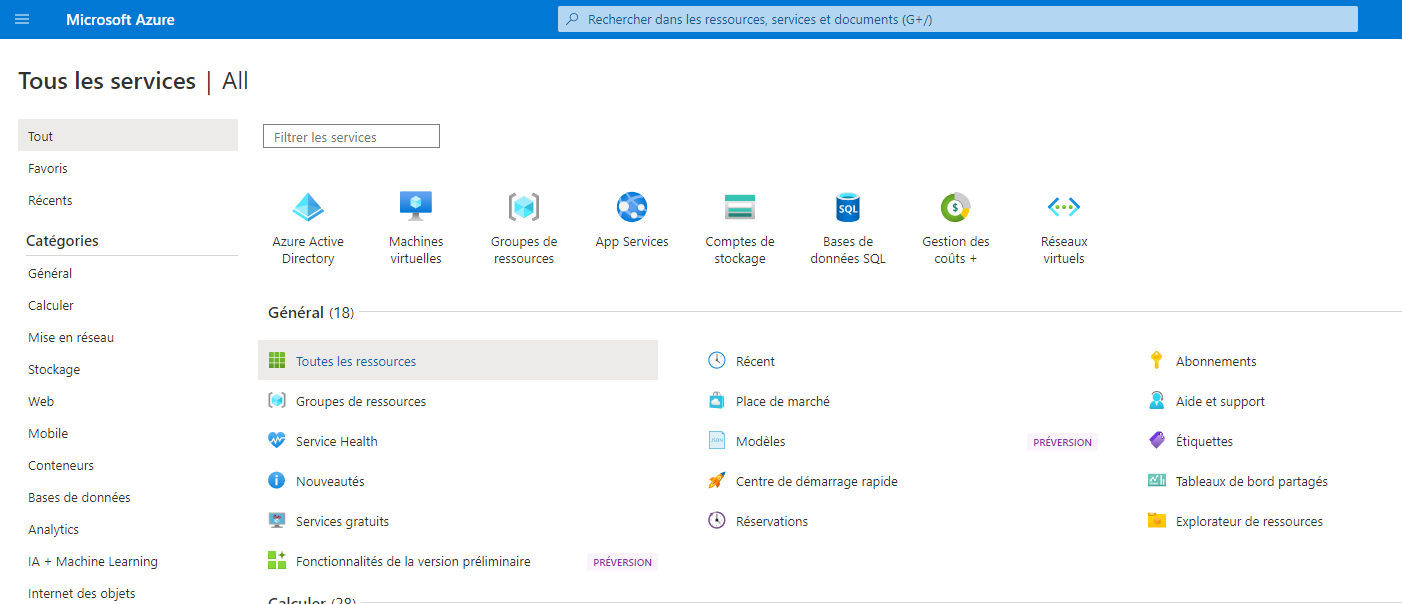Click the Aide et support person icon
Viewport: 1402px width, 604px height.
1157,401
